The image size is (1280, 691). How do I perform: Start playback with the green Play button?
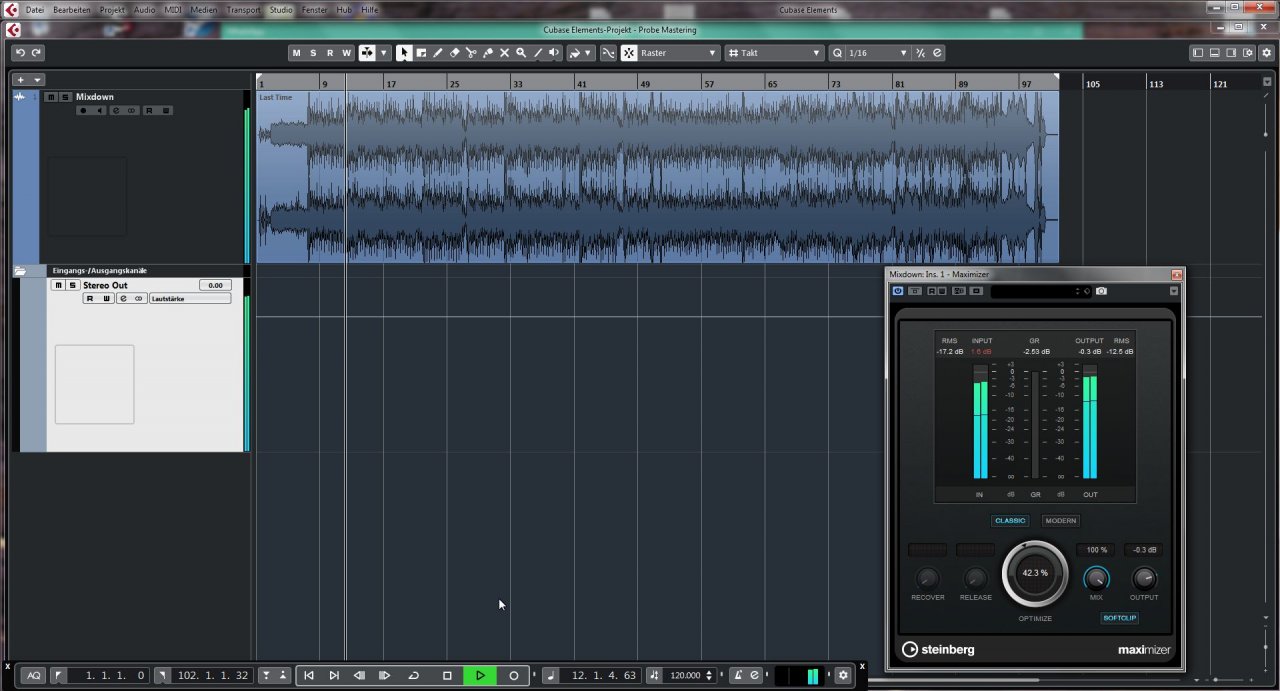point(480,676)
